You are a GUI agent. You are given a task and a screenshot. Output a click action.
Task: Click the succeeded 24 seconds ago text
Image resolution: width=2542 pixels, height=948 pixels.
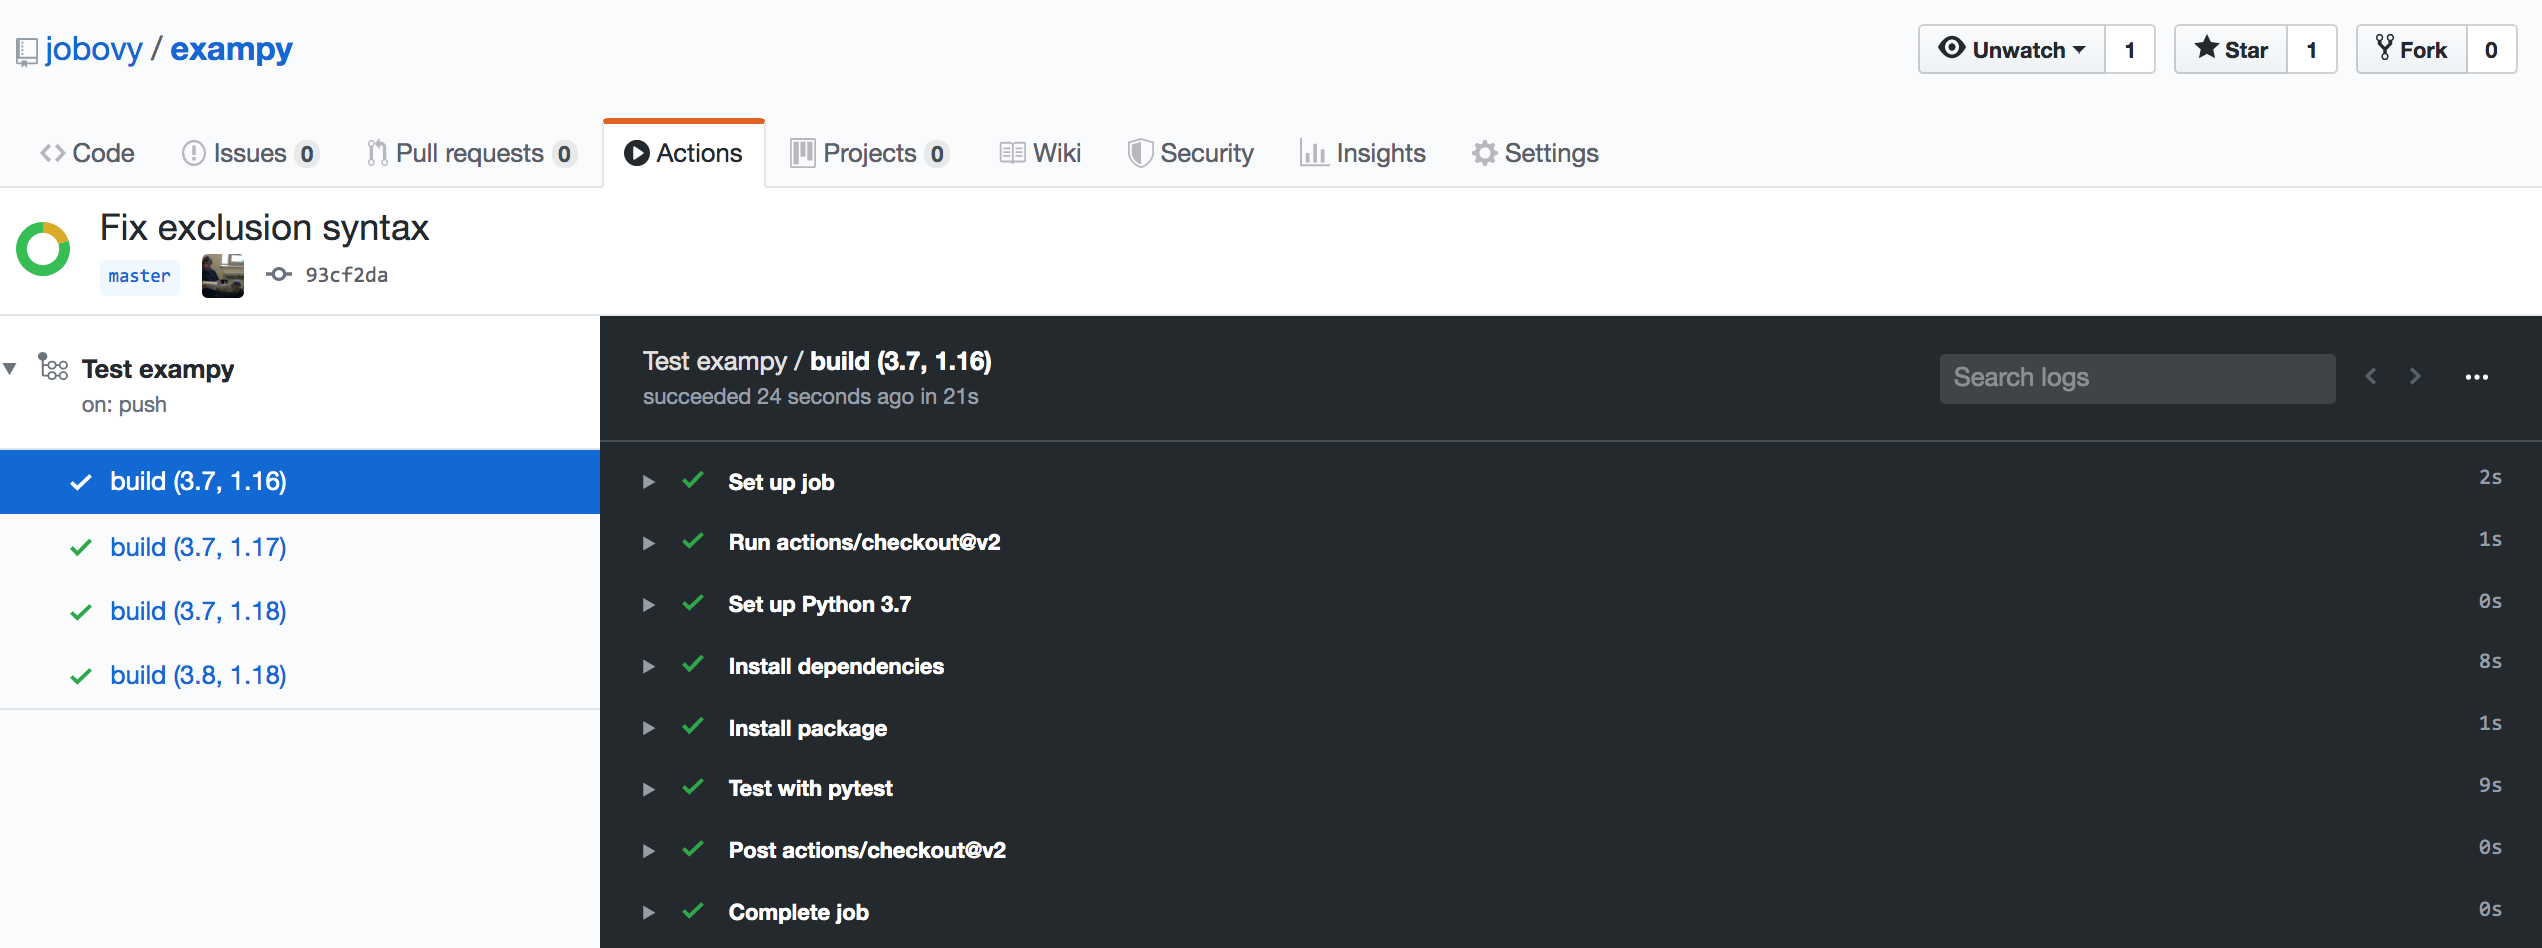pos(810,397)
